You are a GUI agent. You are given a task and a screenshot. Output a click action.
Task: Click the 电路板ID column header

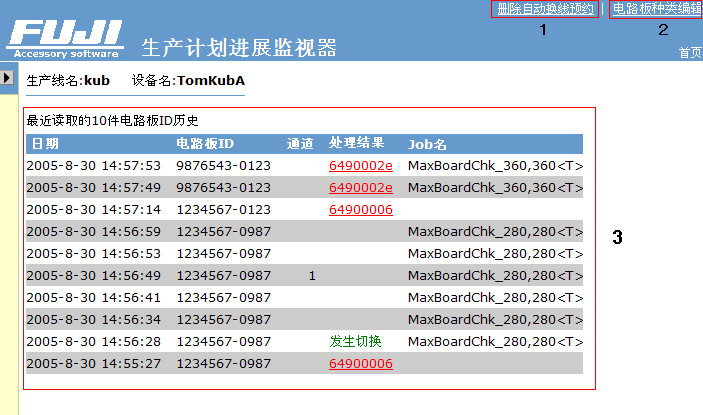click(204, 144)
